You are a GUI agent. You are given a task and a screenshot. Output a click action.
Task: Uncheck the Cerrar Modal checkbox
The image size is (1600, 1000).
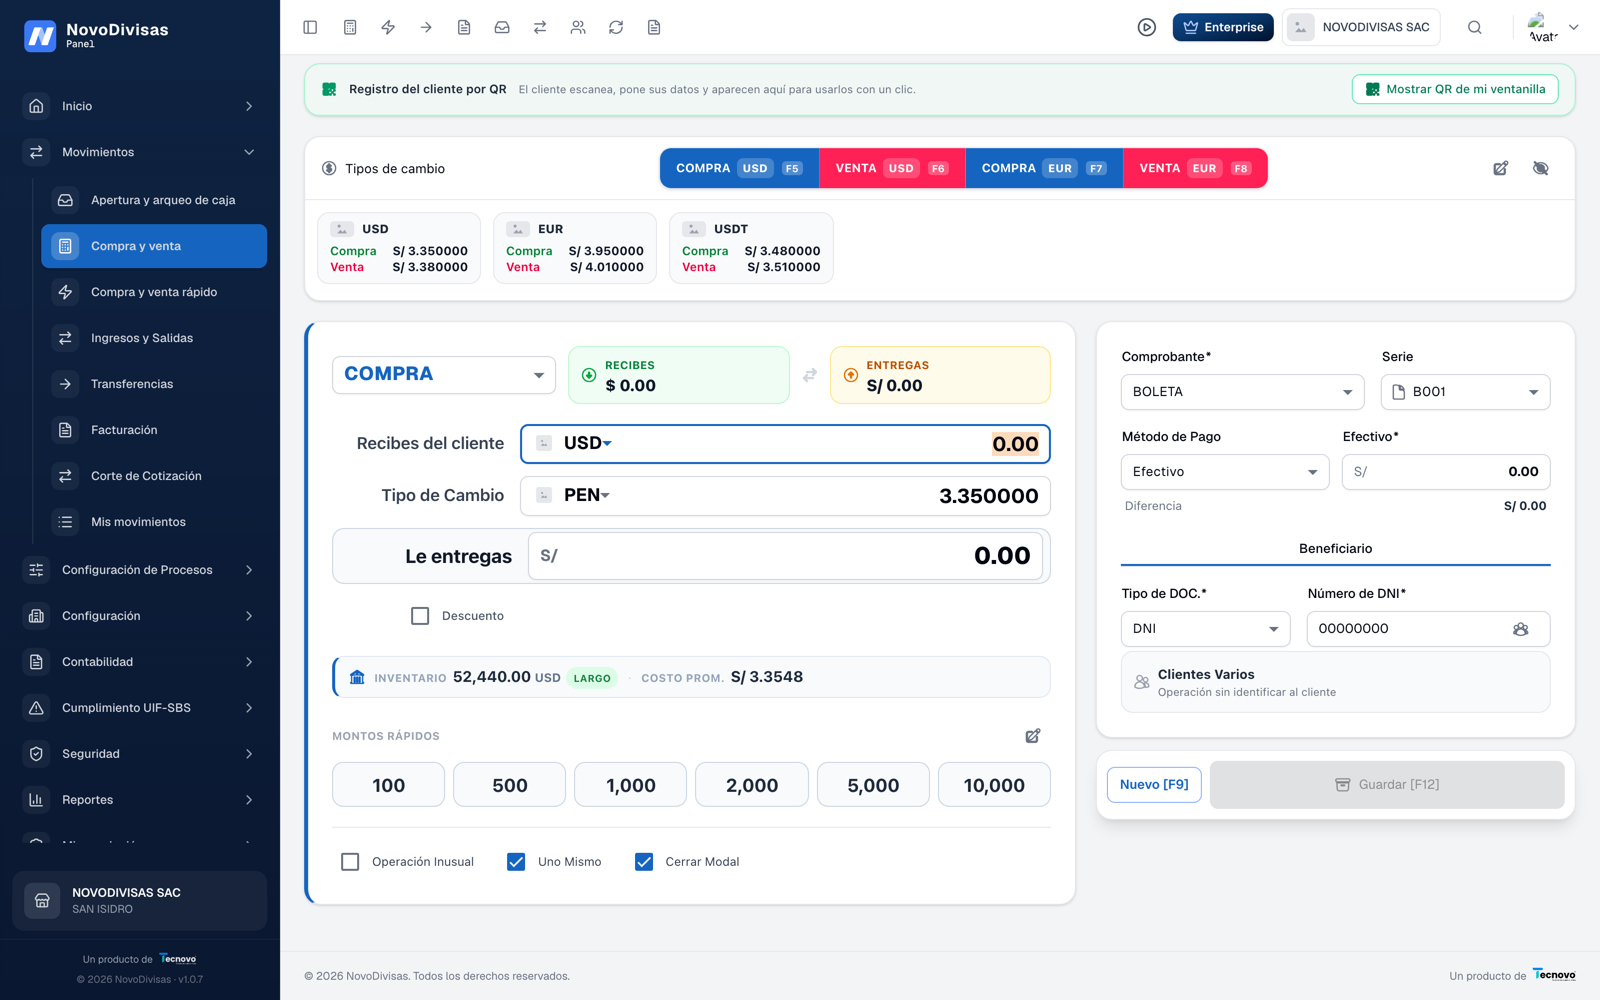[x=644, y=862]
